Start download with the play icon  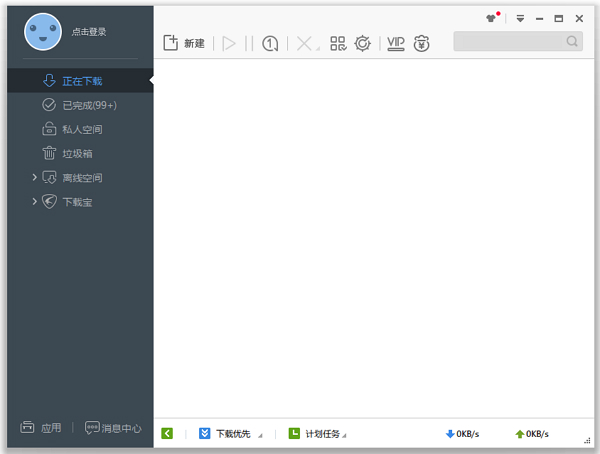(229, 43)
